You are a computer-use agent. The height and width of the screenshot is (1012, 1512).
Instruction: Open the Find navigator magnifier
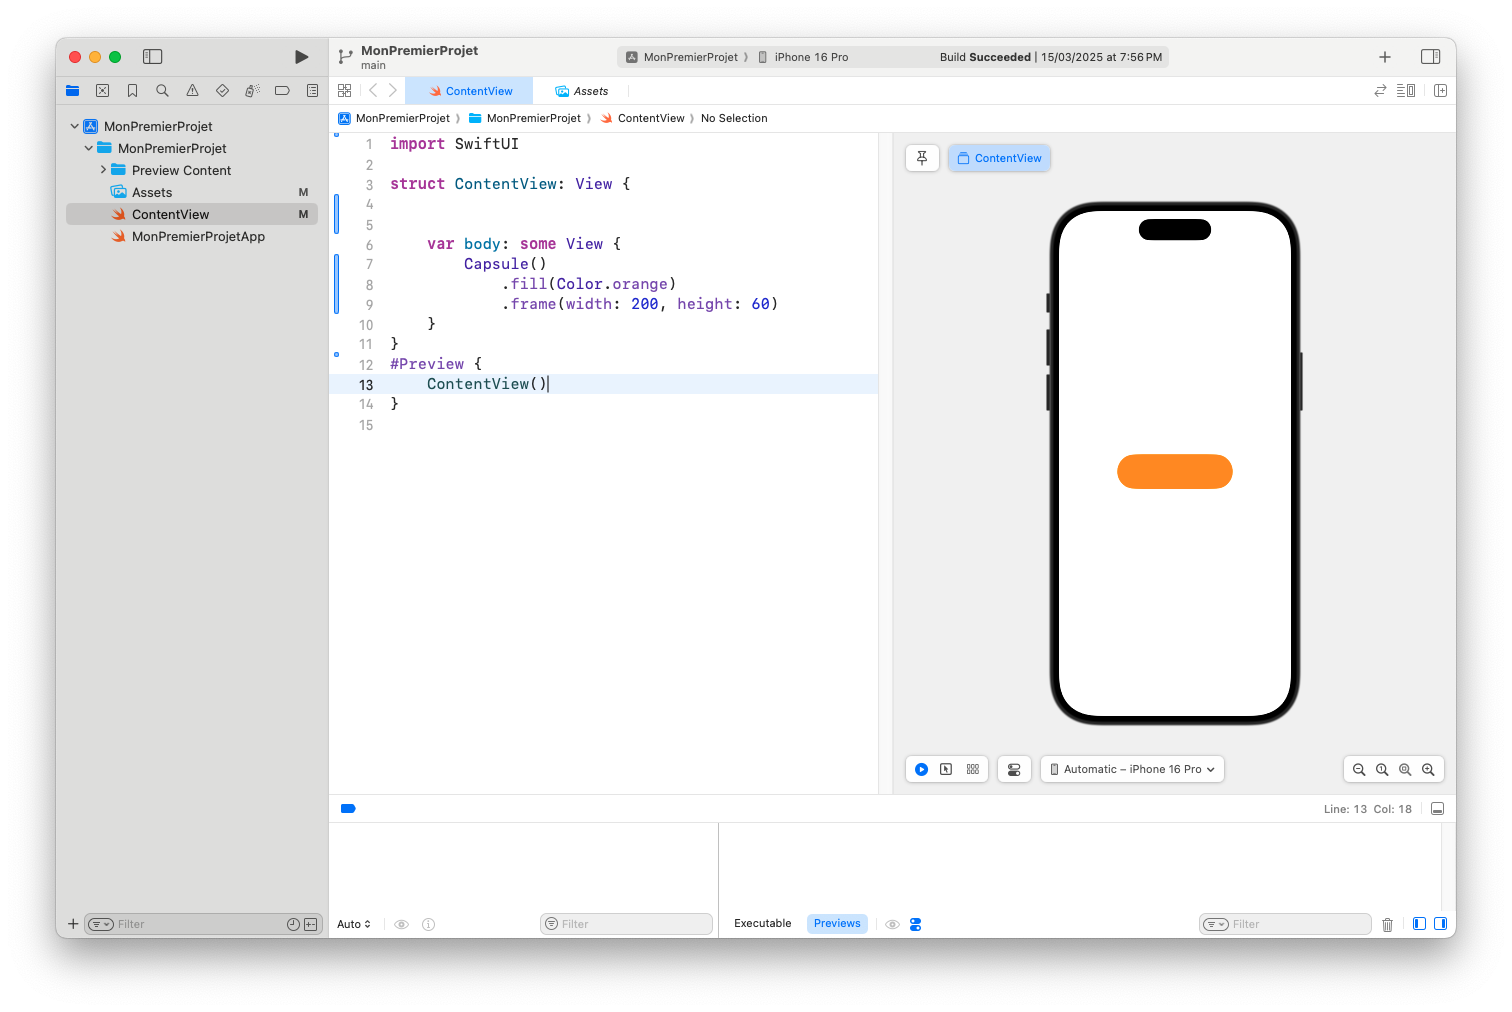pyautogui.click(x=162, y=91)
